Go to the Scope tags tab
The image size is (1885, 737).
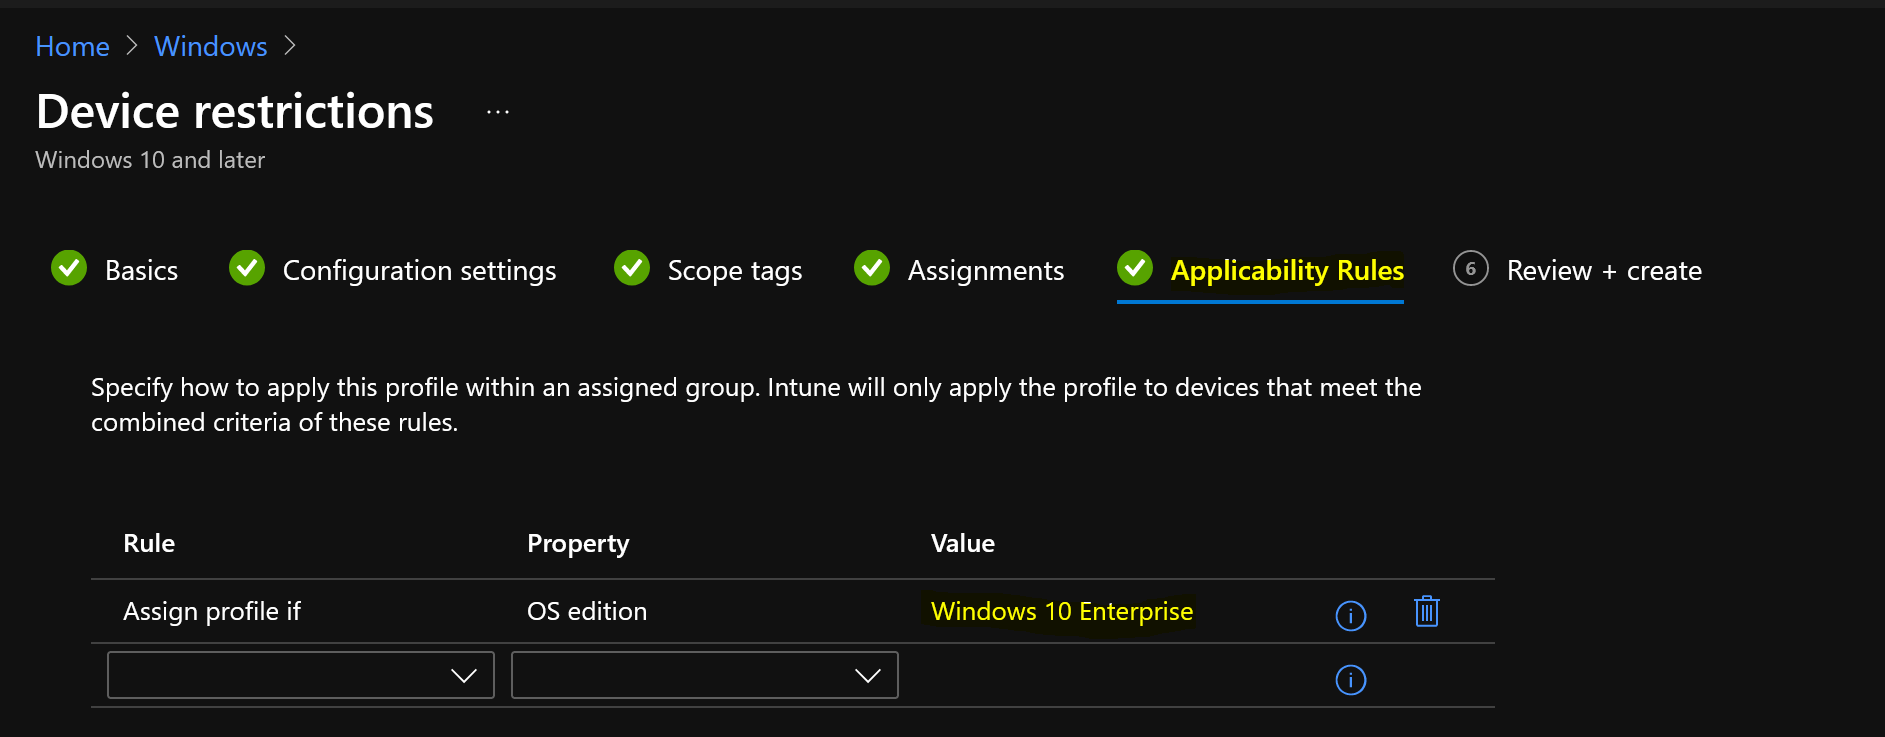pyautogui.click(x=735, y=271)
